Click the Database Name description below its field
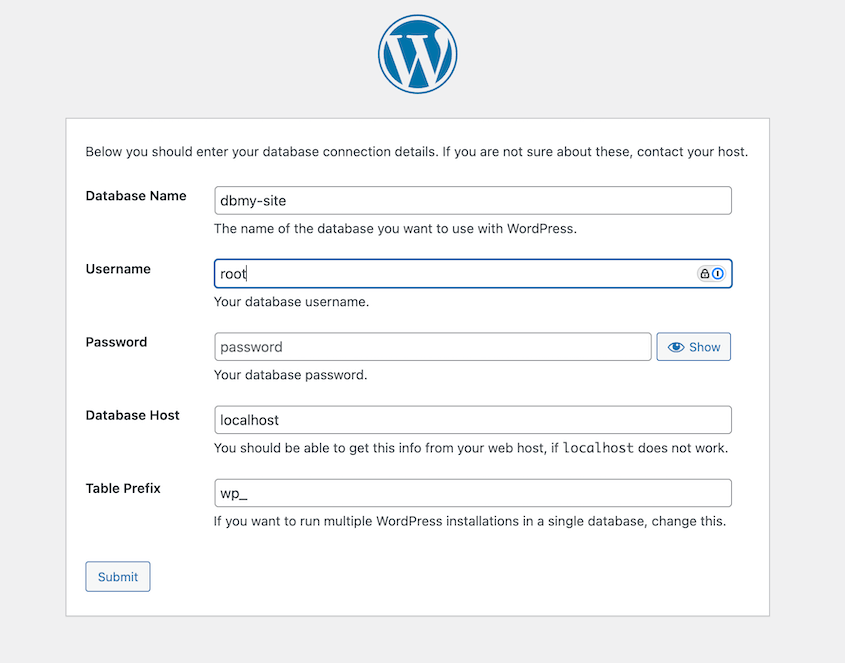845x663 pixels. pyautogui.click(x=395, y=228)
